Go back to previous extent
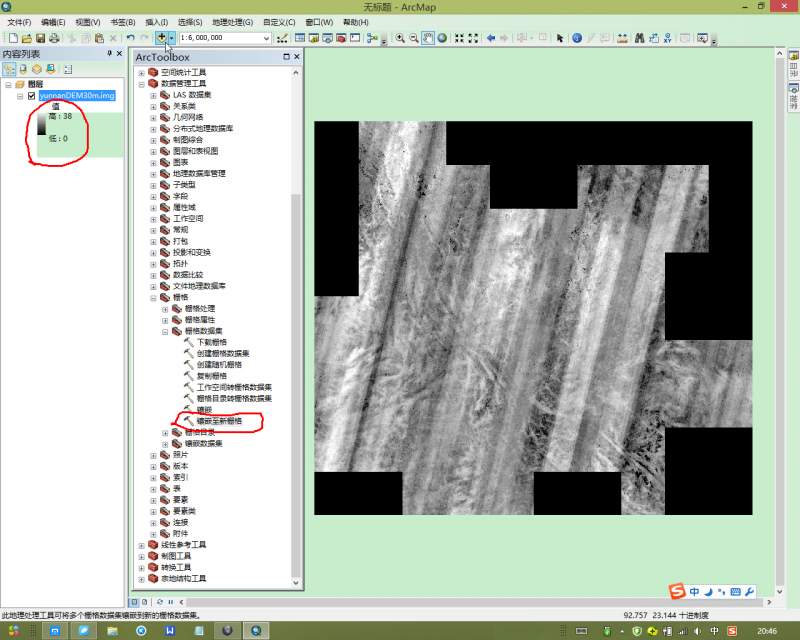800x640 pixels. point(491,38)
